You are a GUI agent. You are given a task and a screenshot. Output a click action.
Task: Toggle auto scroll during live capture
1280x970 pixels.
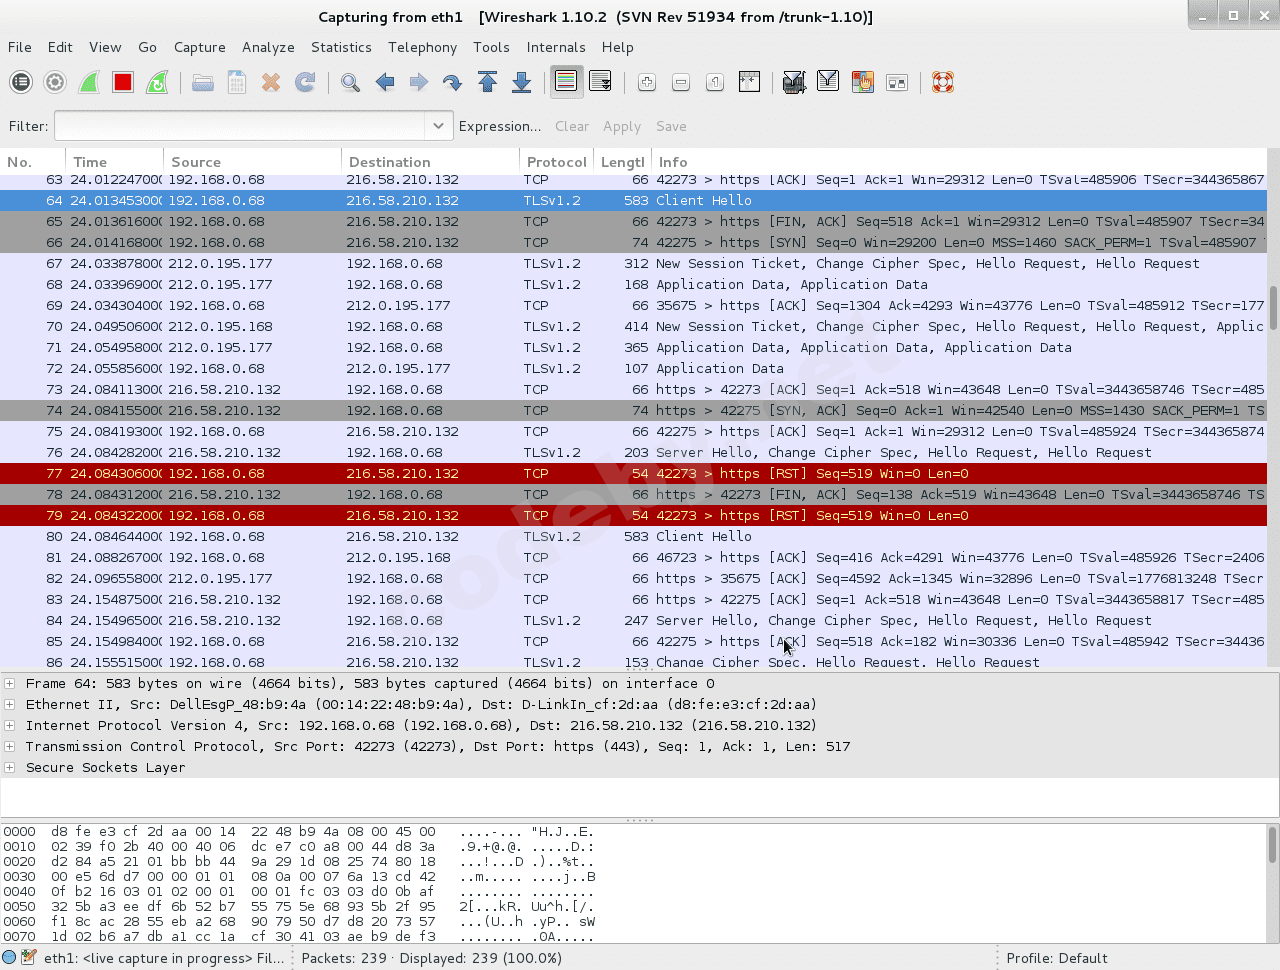tap(600, 82)
